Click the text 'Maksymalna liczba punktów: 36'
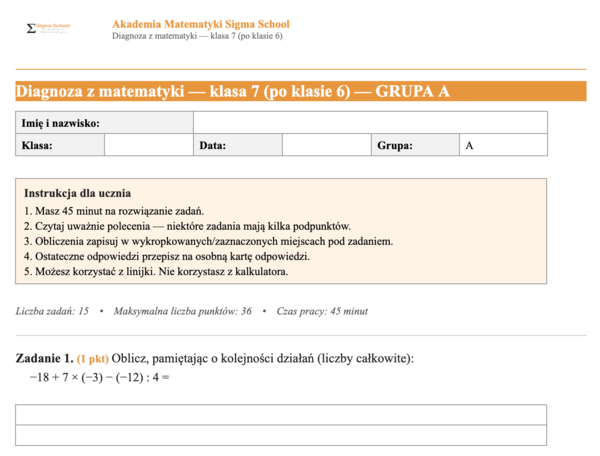This screenshot has height=456, width=600. pyautogui.click(x=183, y=311)
